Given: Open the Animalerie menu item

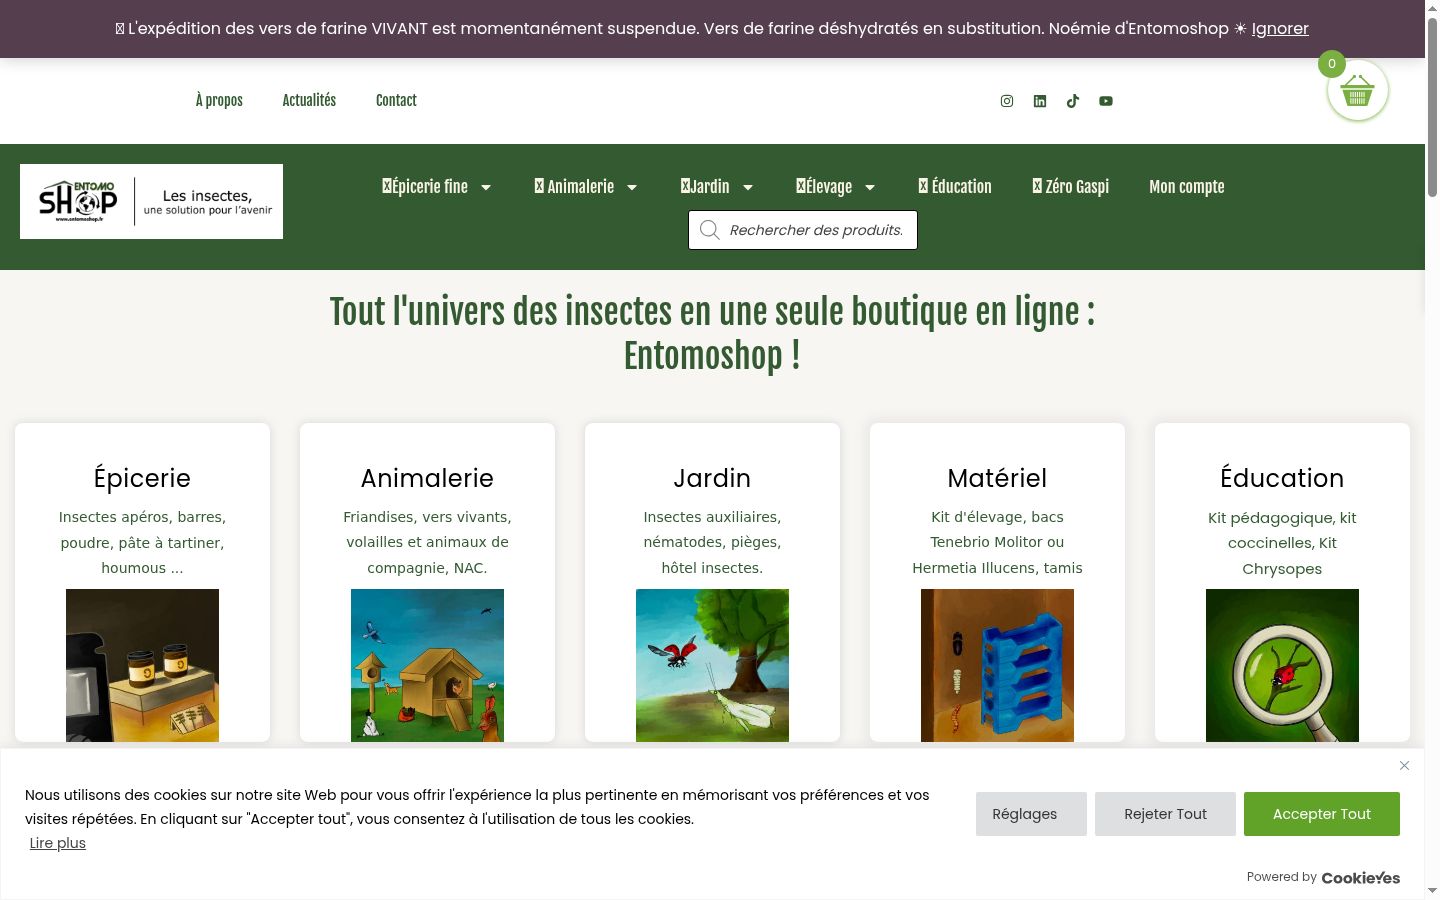Looking at the screenshot, I should point(574,187).
